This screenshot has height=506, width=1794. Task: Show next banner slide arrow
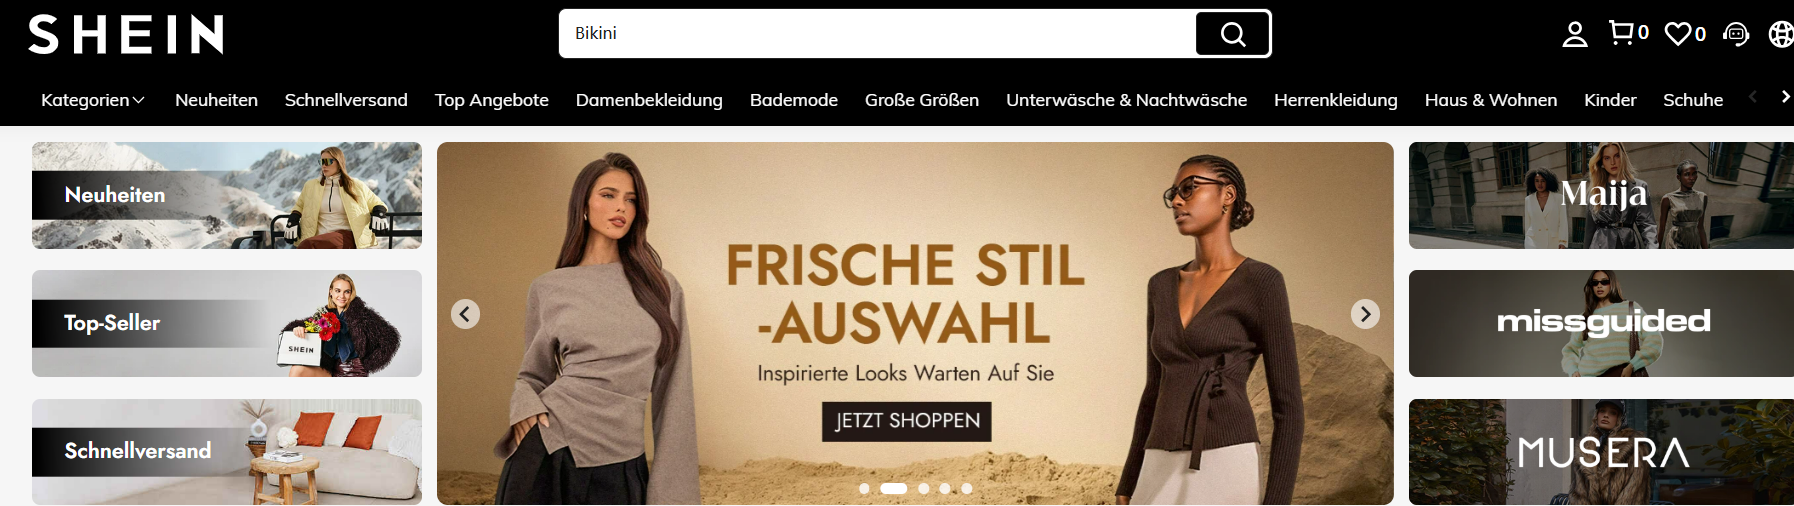(1365, 314)
